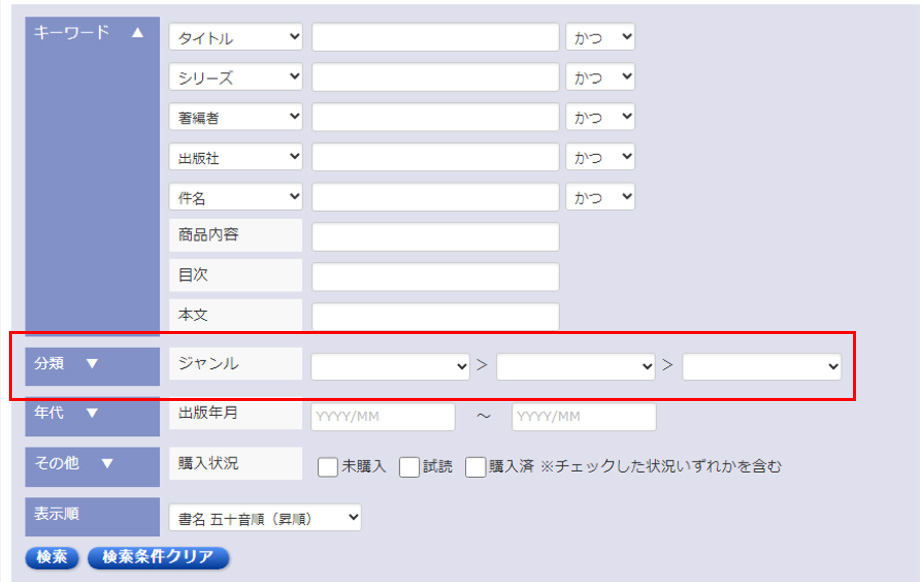The height and width of the screenshot is (582, 920).
Task: Open the 著編者 field type dropdown
Action: click(x=236, y=117)
